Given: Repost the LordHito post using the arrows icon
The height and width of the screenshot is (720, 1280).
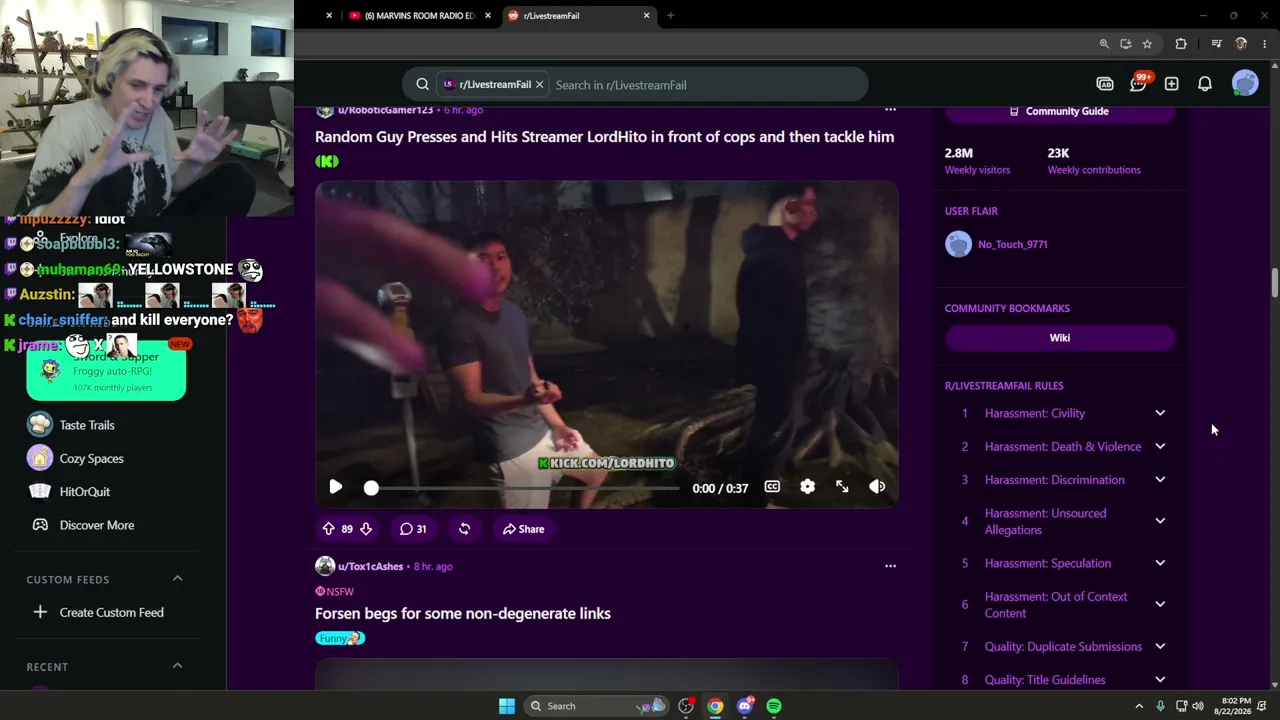Looking at the screenshot, I should (464, 529).
